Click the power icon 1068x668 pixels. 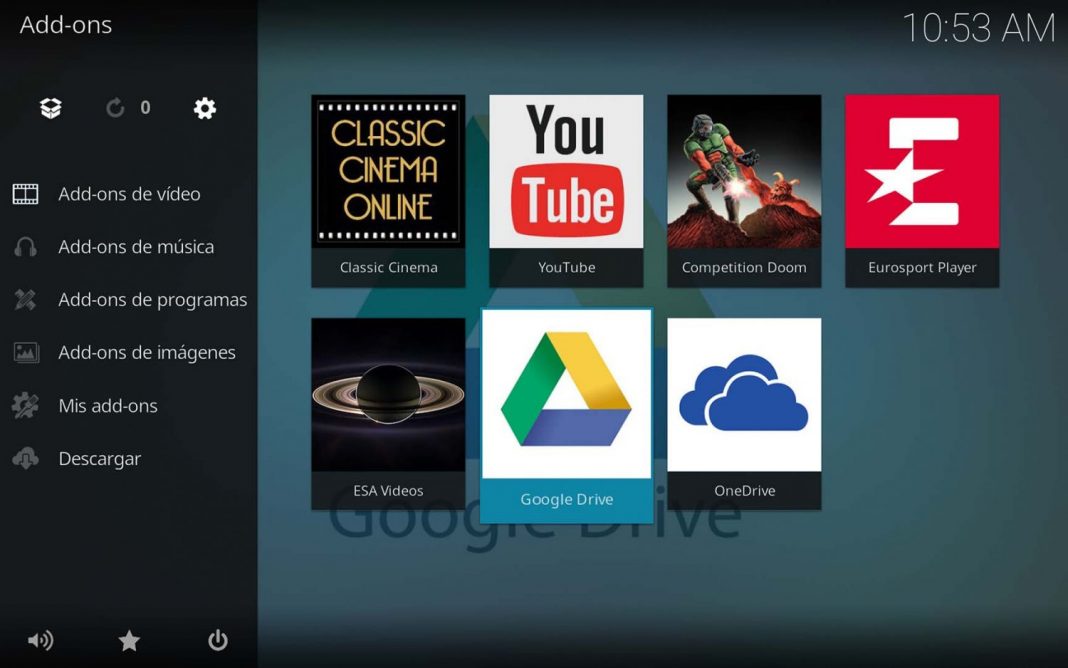point(217,641)
